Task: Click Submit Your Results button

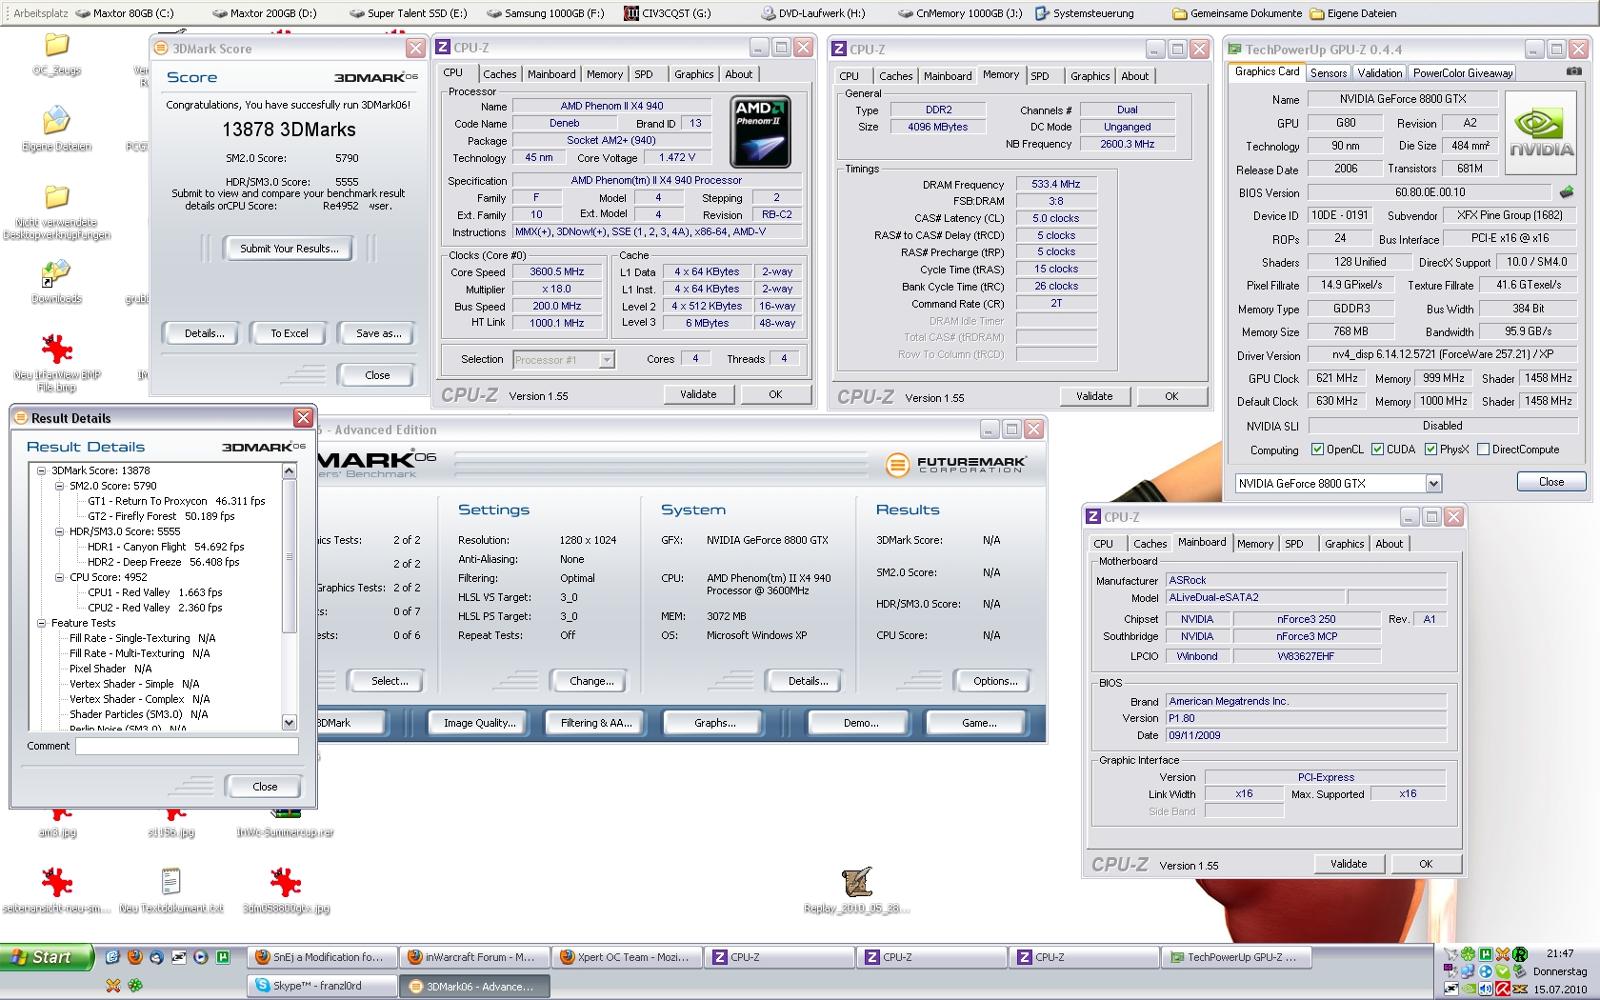Action: [289, 249]
